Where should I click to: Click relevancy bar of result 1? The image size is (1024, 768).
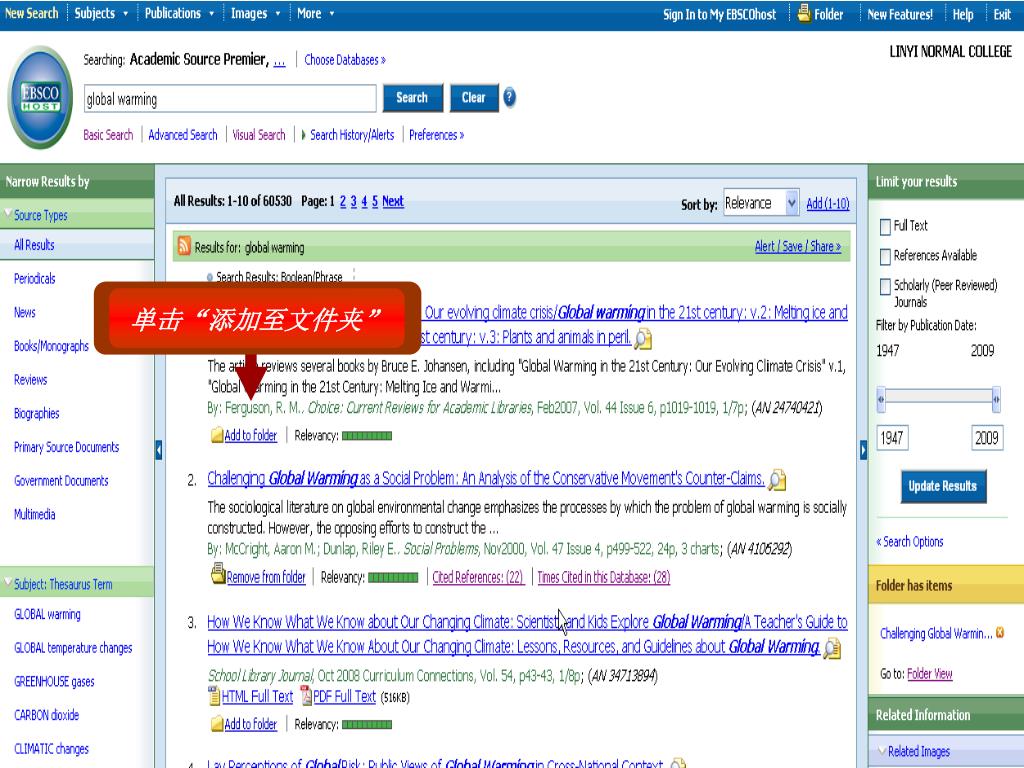367,436
